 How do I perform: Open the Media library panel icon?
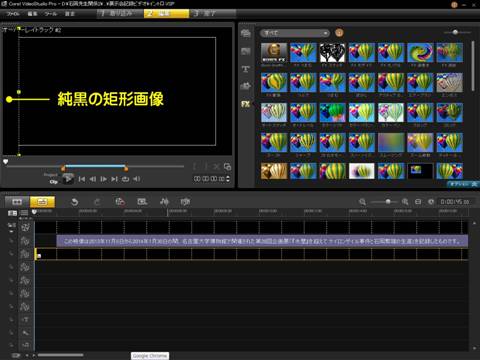[x=246, y=33]
